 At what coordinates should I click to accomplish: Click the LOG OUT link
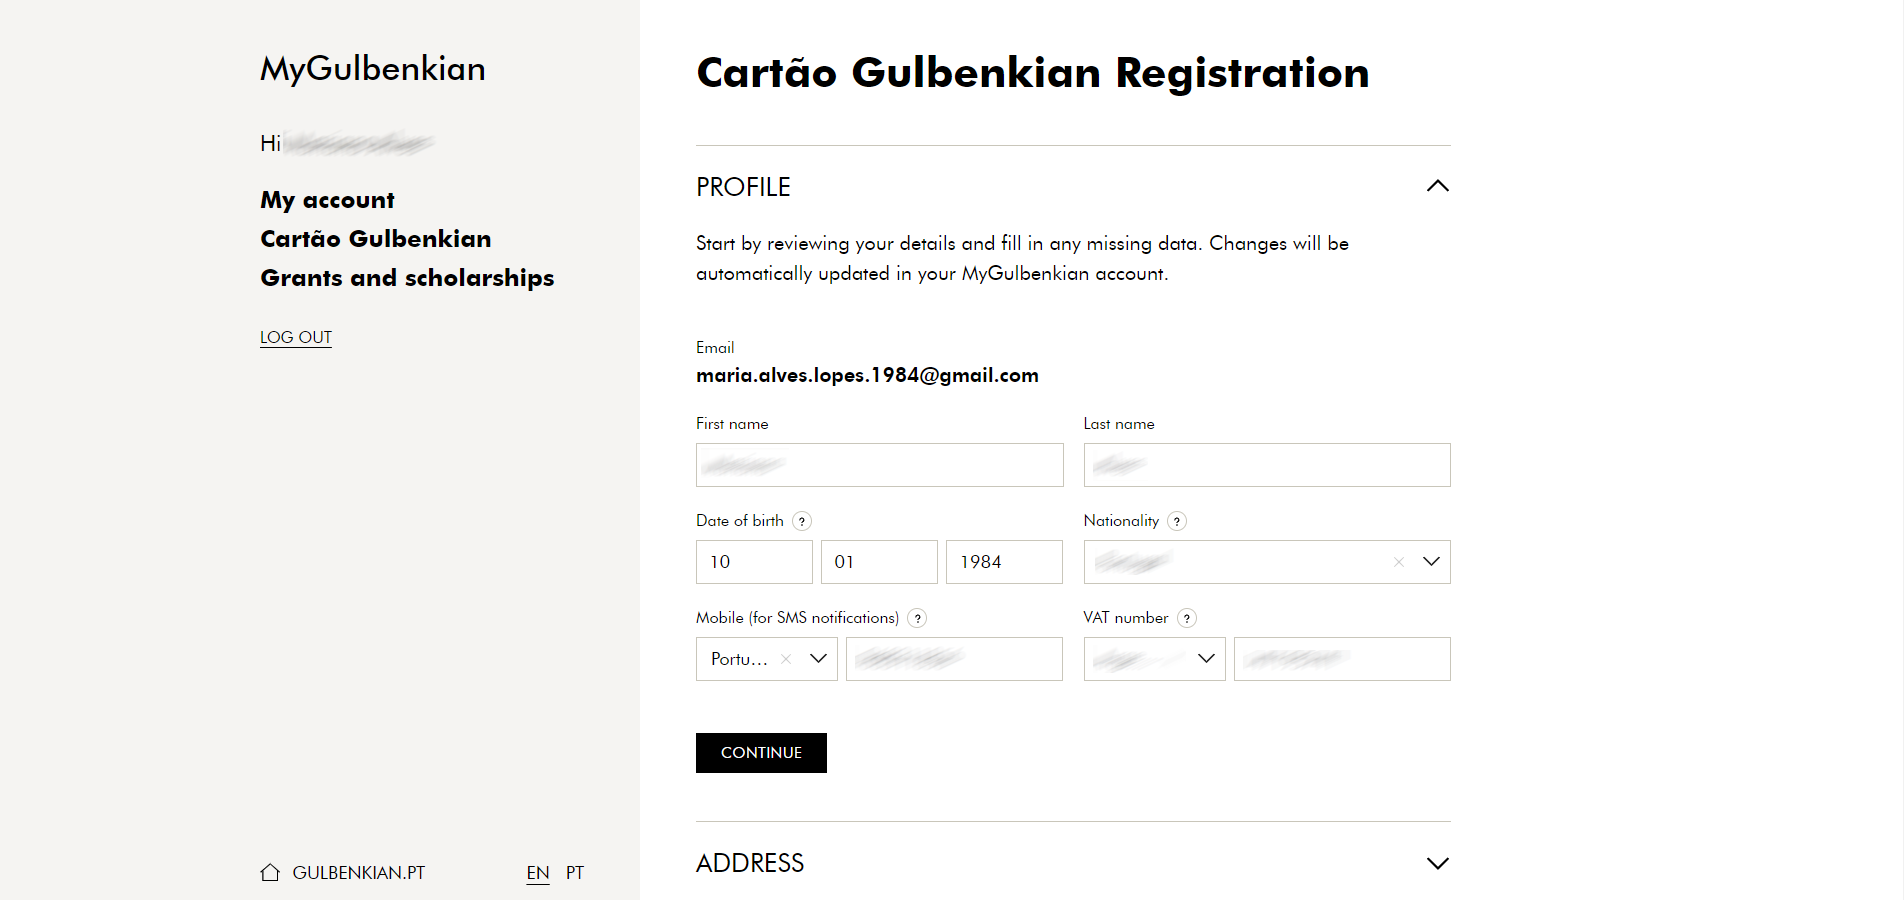point(296,337)
